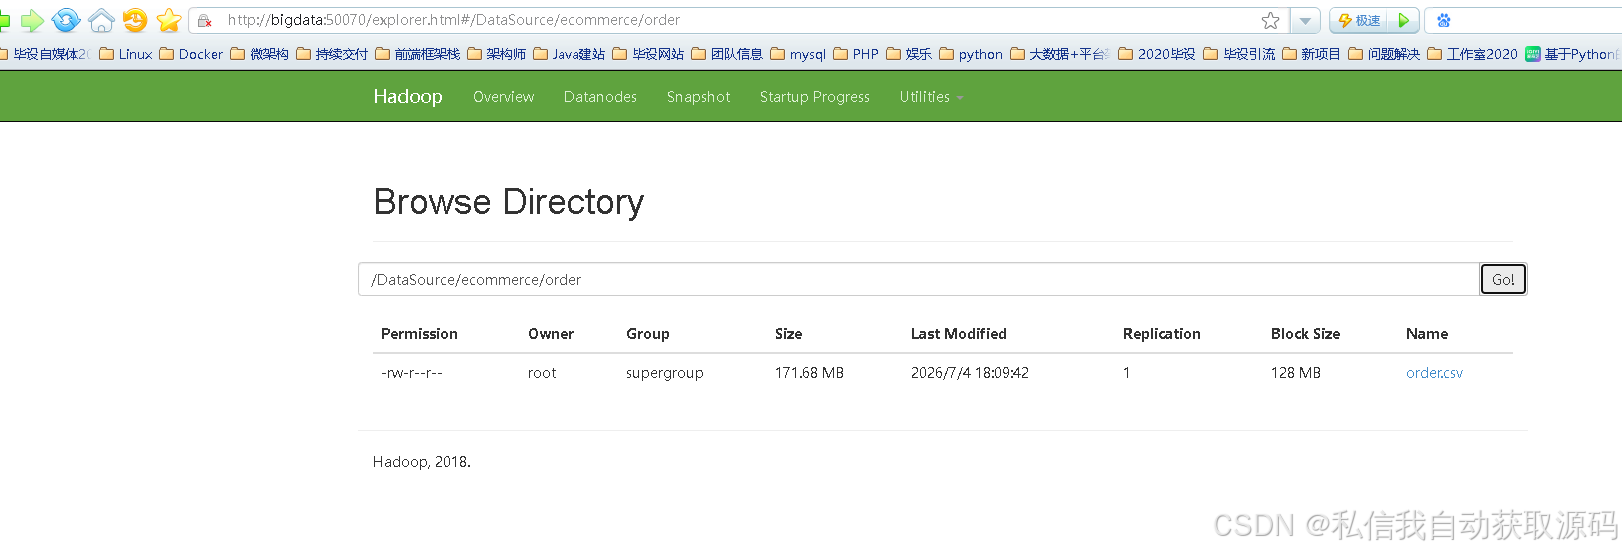Reload the page with the refresh icon
1622x553 pixels.
pos(66,20)
